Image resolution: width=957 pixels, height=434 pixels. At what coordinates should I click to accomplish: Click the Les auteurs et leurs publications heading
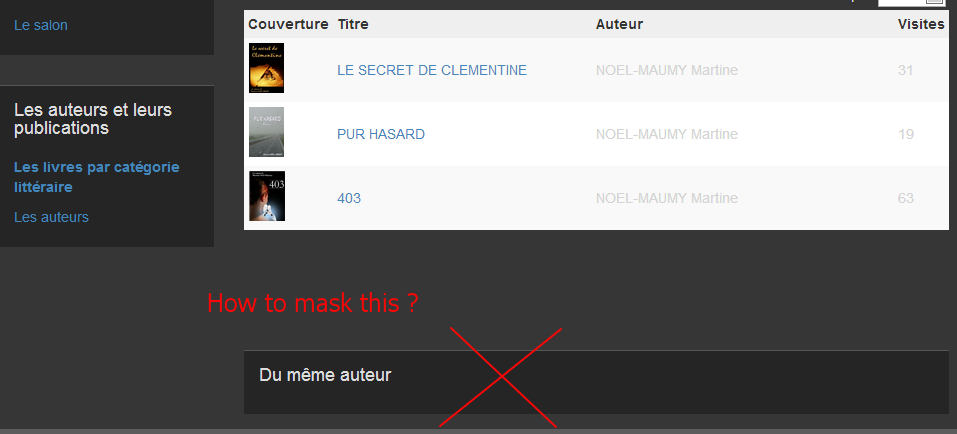pos(93,119)
